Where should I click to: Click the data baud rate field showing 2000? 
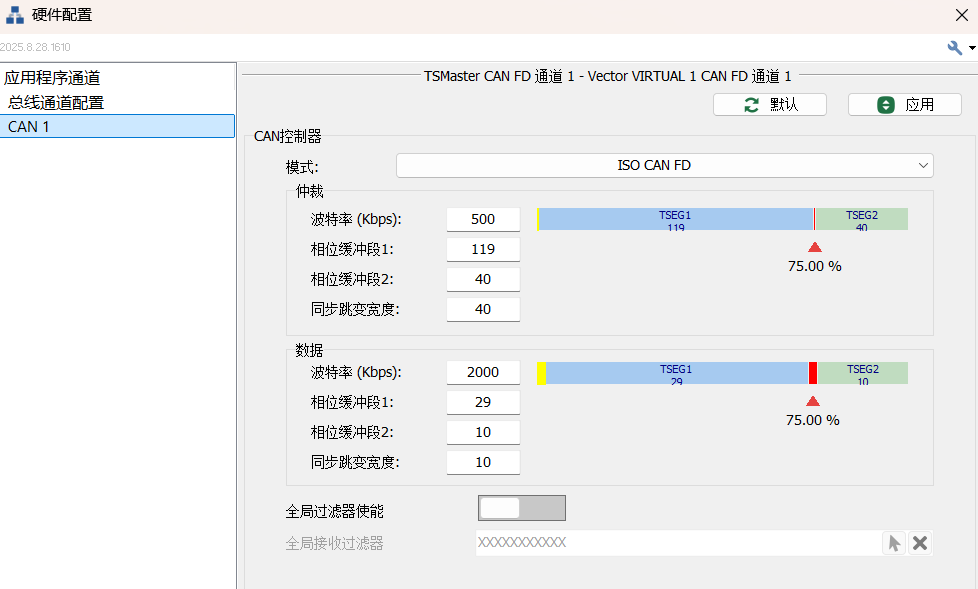(x=483, y=372)
